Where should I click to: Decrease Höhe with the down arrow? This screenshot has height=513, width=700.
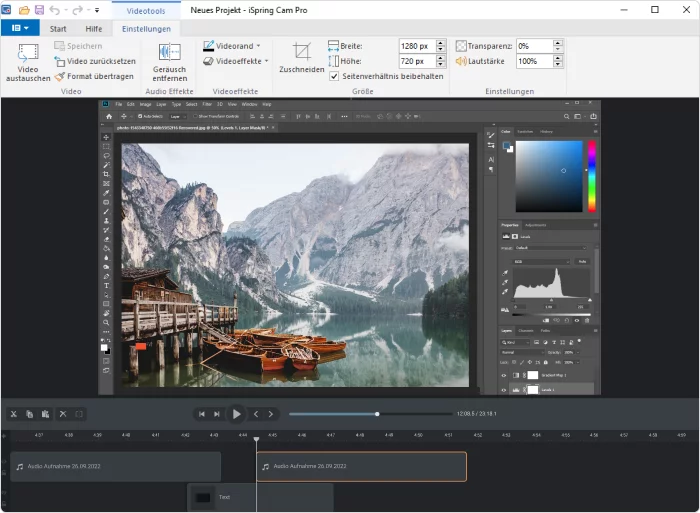tap(441, 64)
